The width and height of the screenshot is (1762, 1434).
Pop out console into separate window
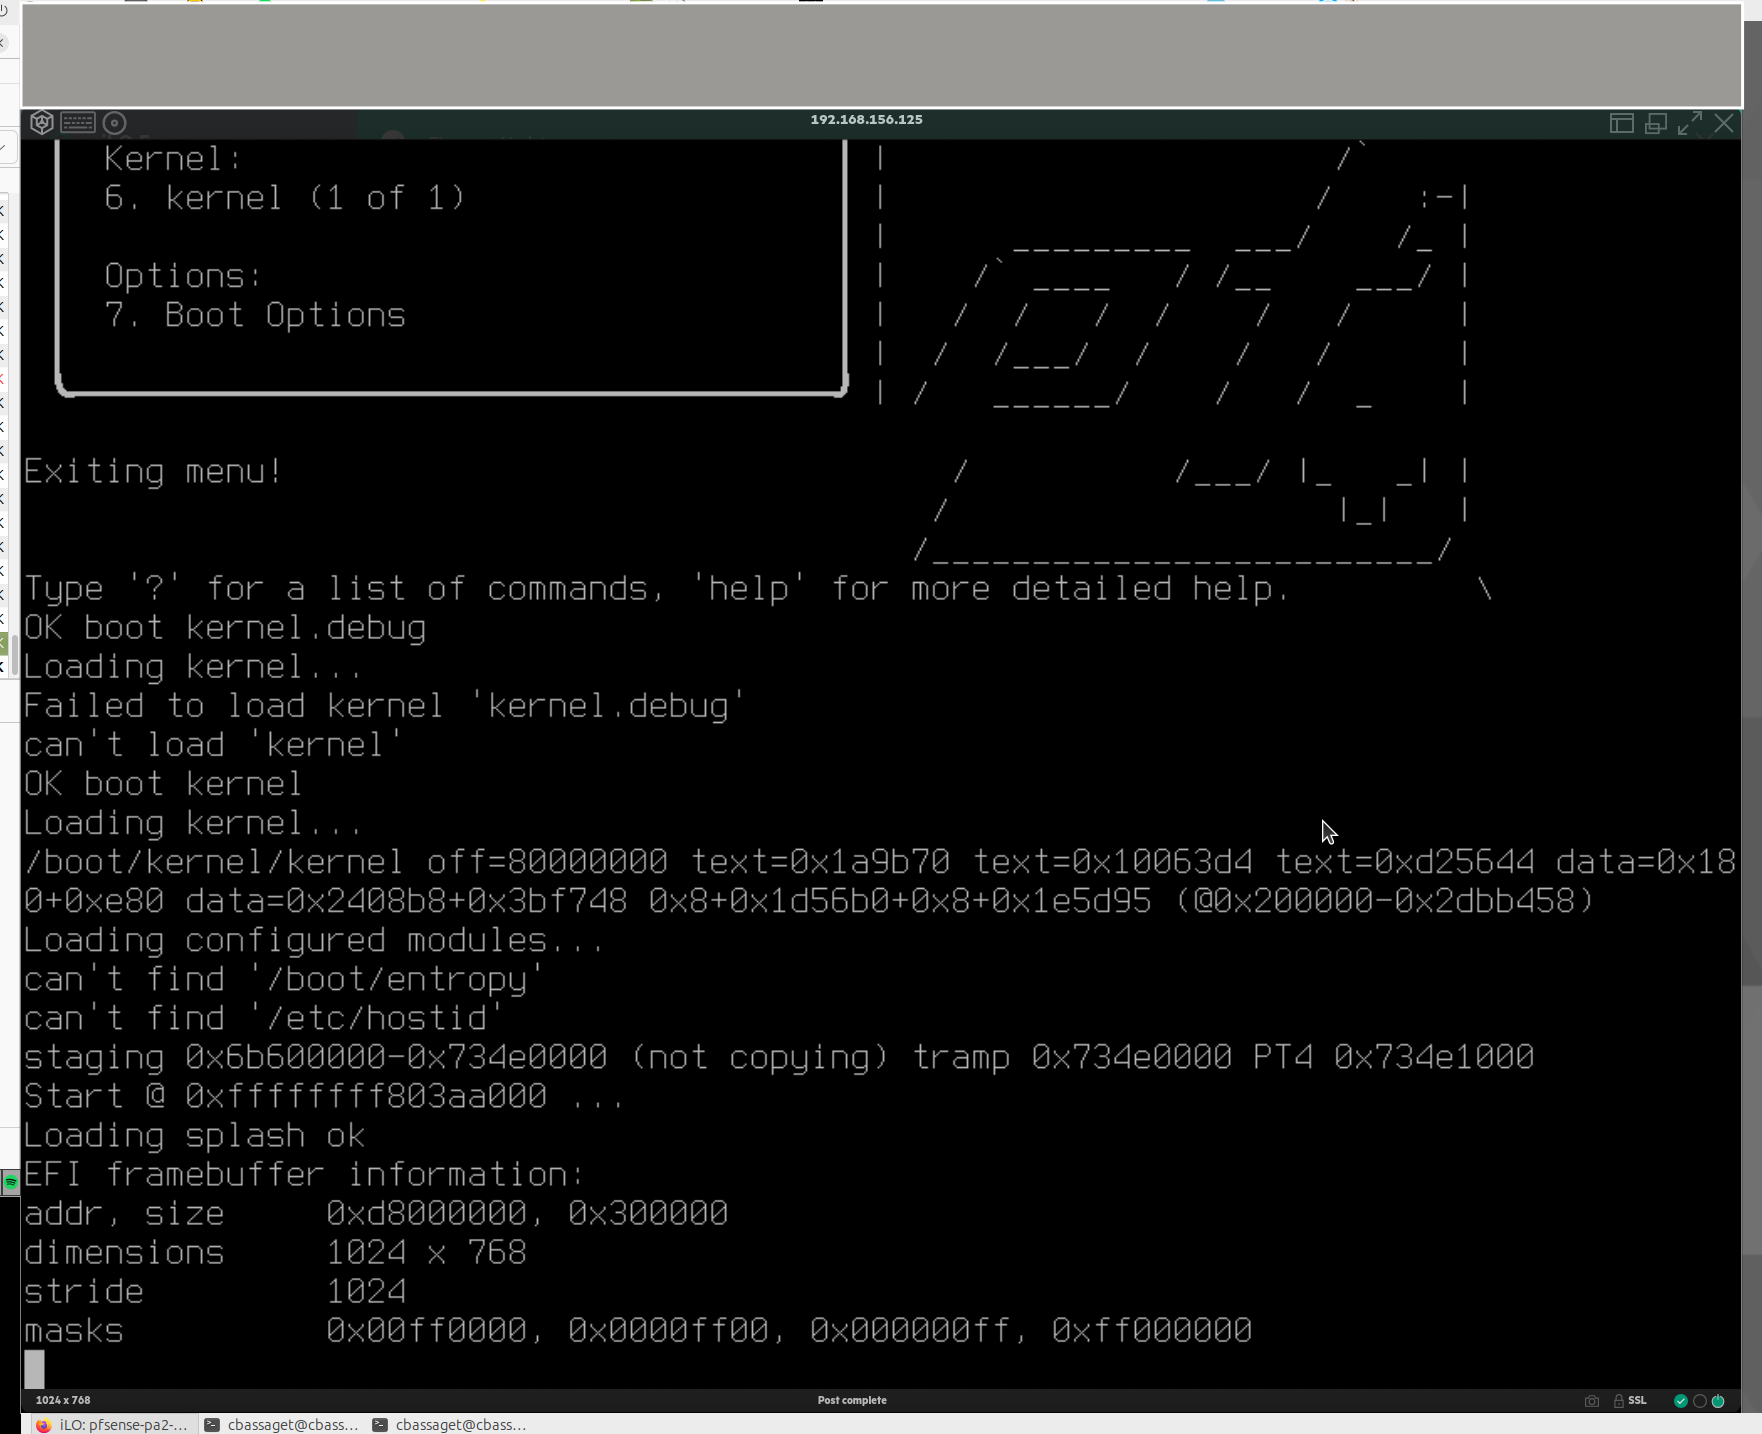click(1656, 123)
